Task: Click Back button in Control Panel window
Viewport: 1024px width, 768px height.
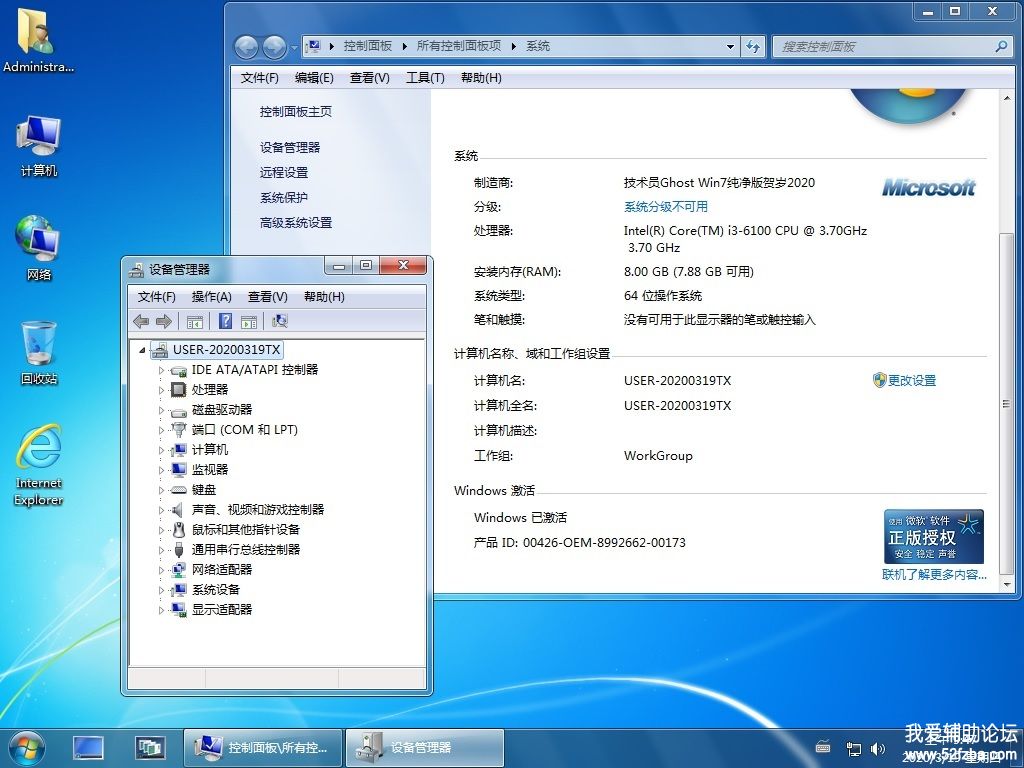Action: pos(246,47)
